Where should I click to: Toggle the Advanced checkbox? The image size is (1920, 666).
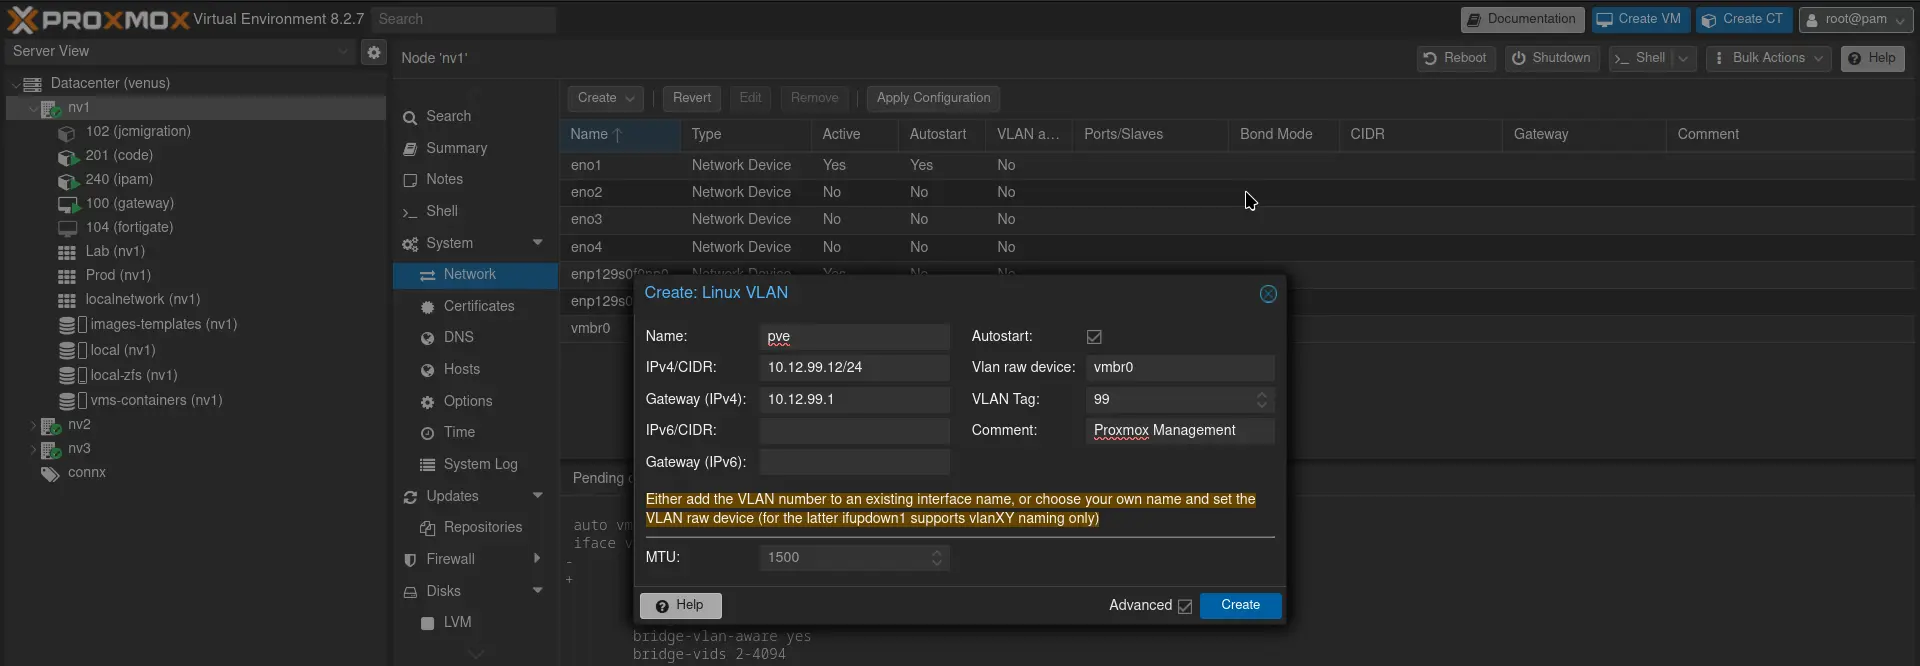point(1185,606)
